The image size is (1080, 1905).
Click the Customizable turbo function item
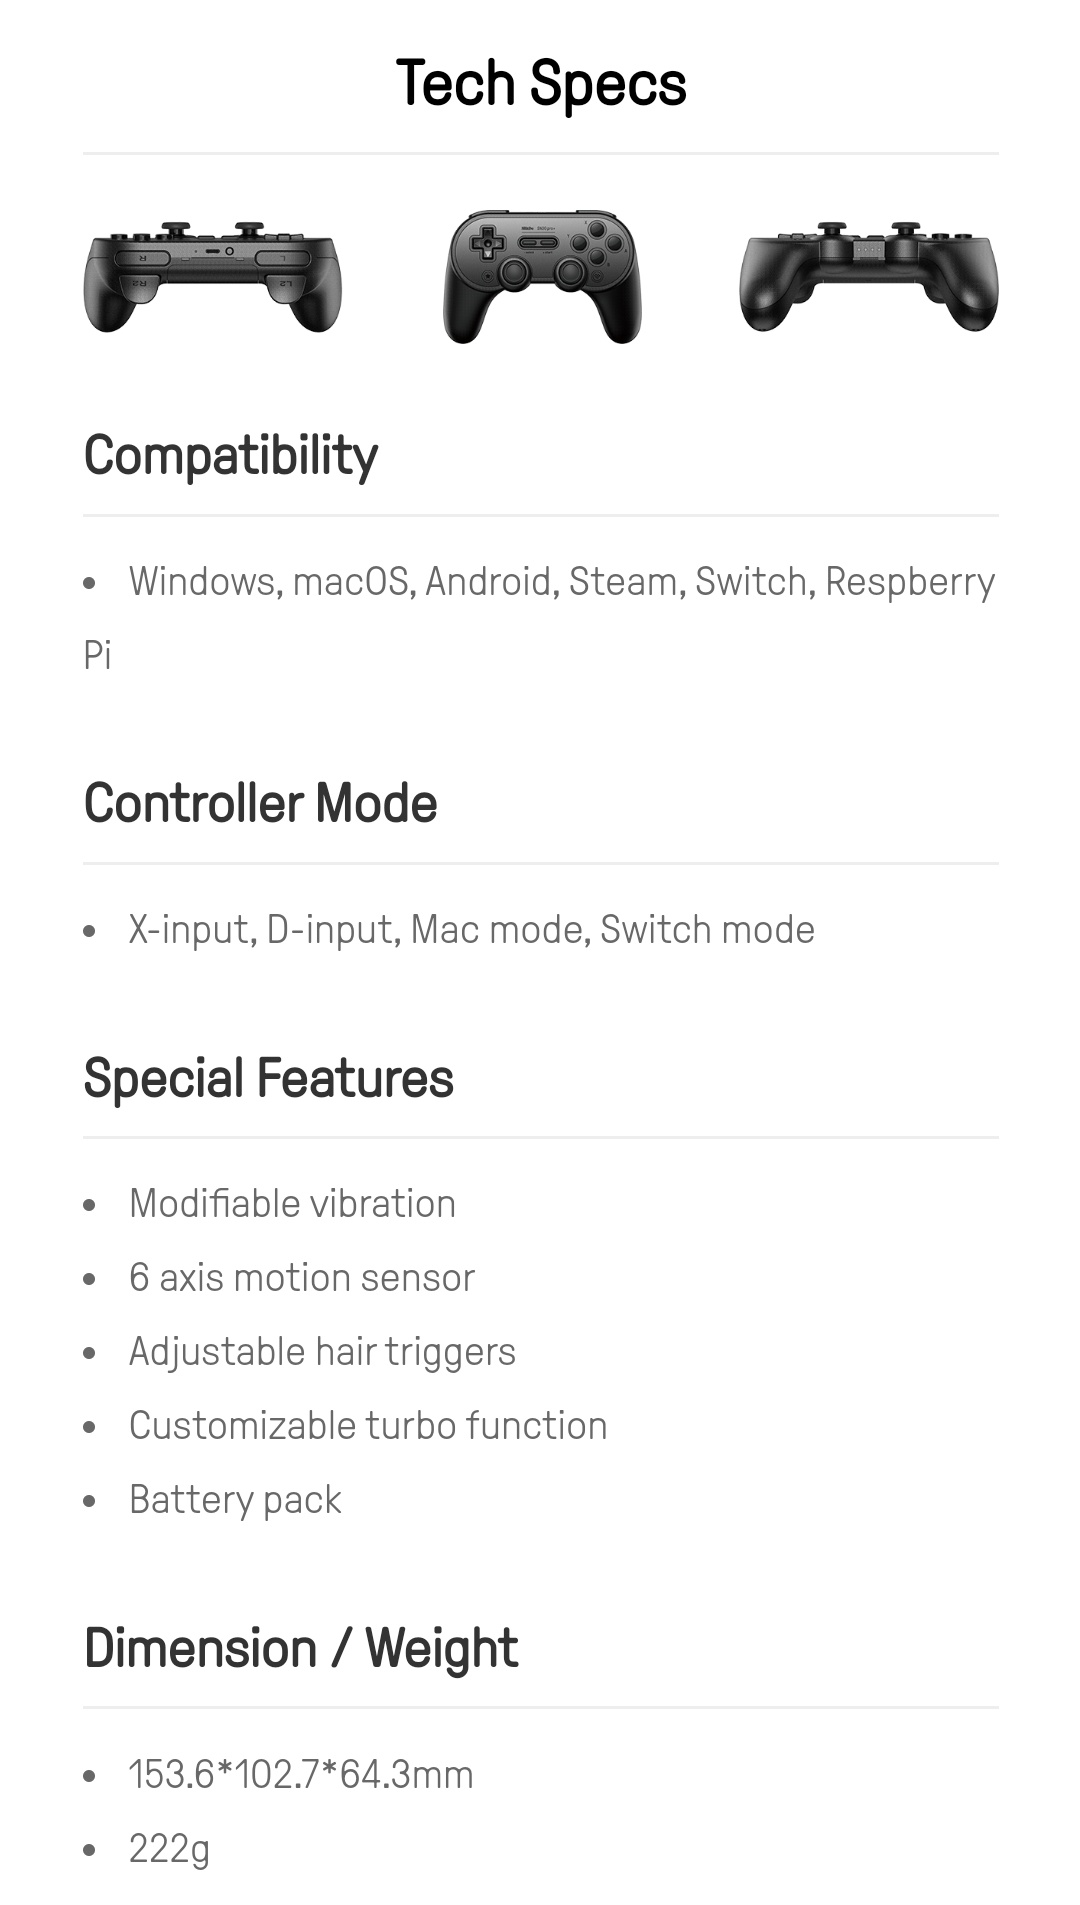point(368,1426)
